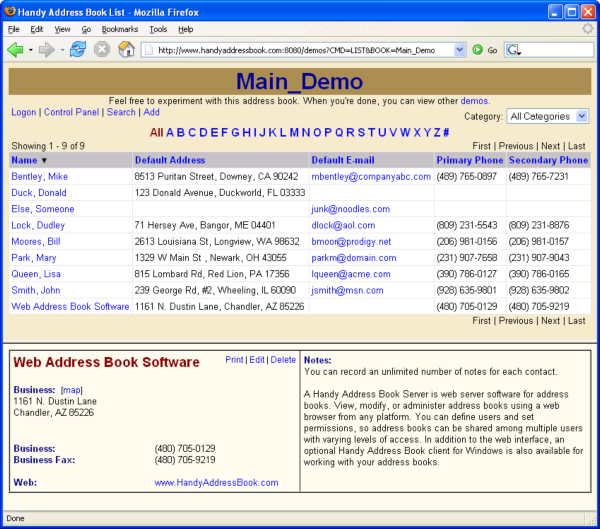Click the www.HandyAddressBook.com web link

click(216, 482)
